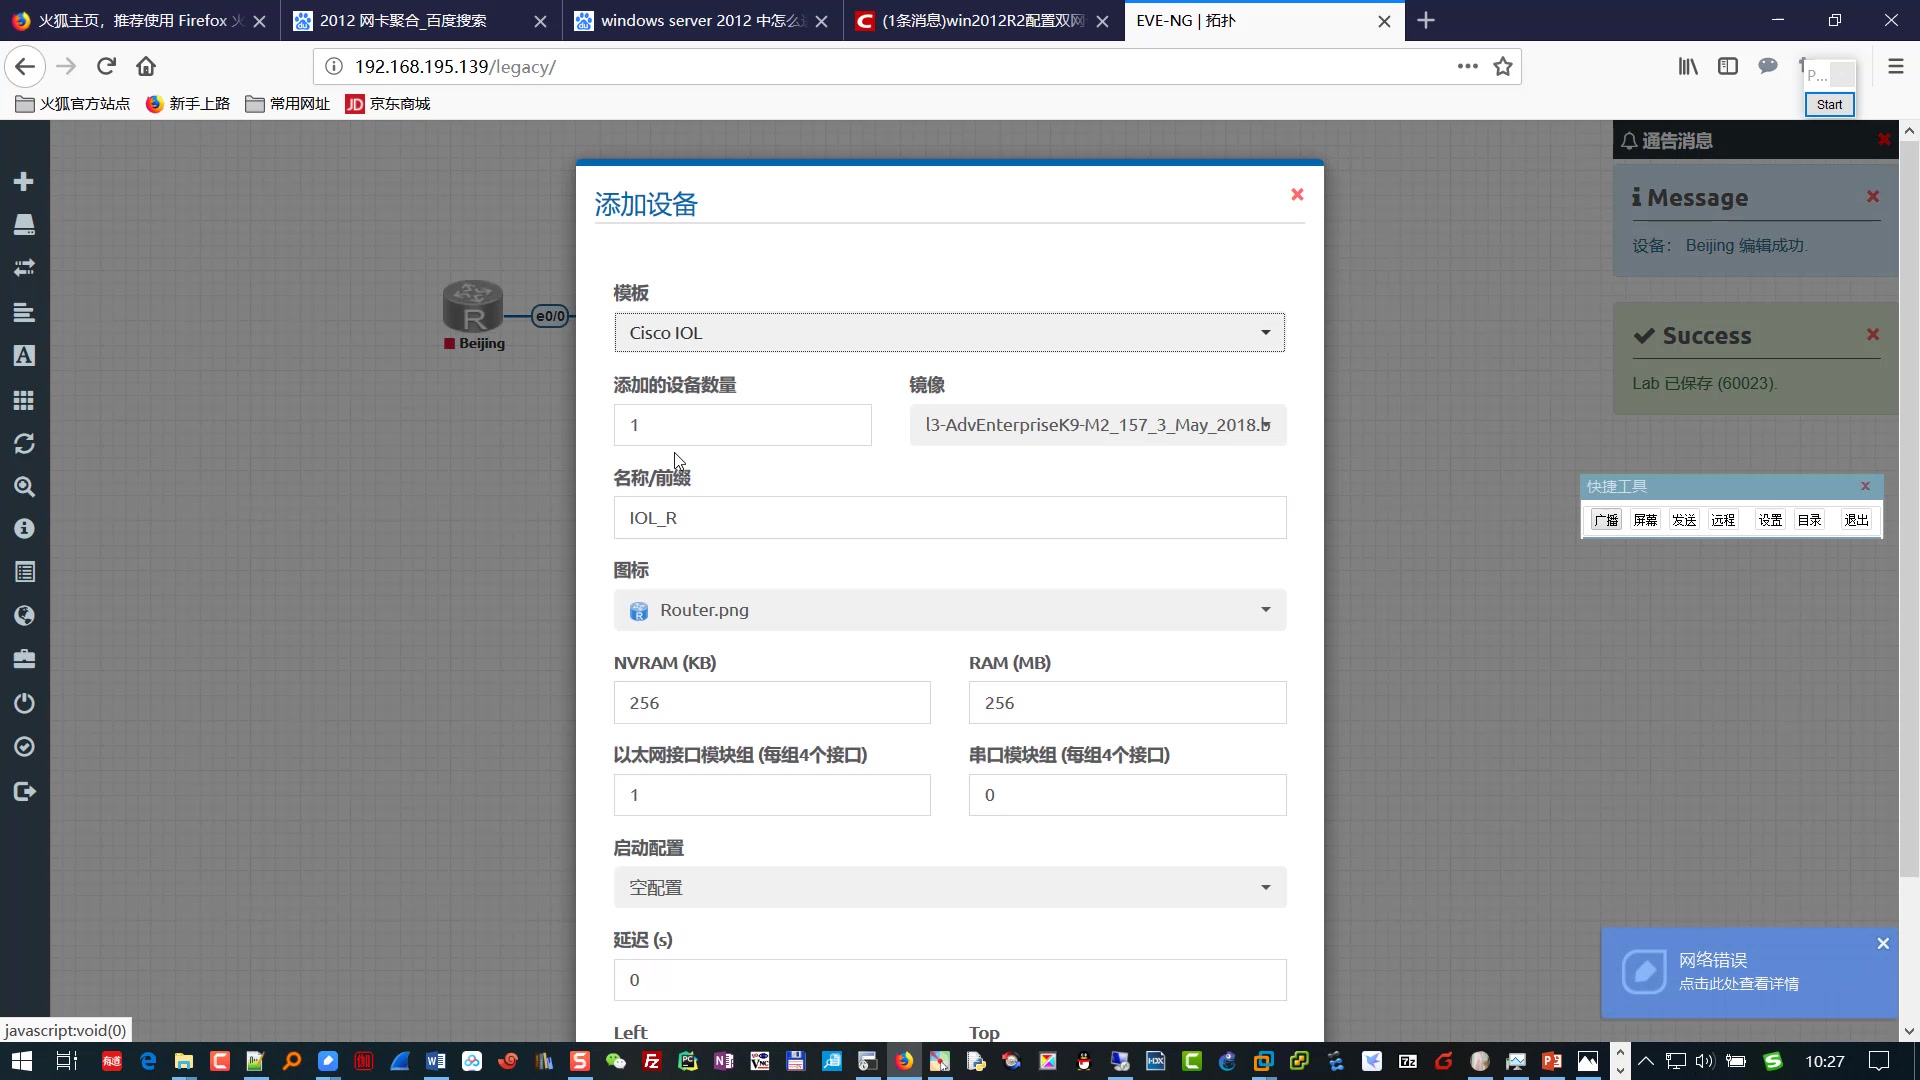1920x1080 pixels.
Task: Dismiss the Success notification
Action: pos(1873,334)
